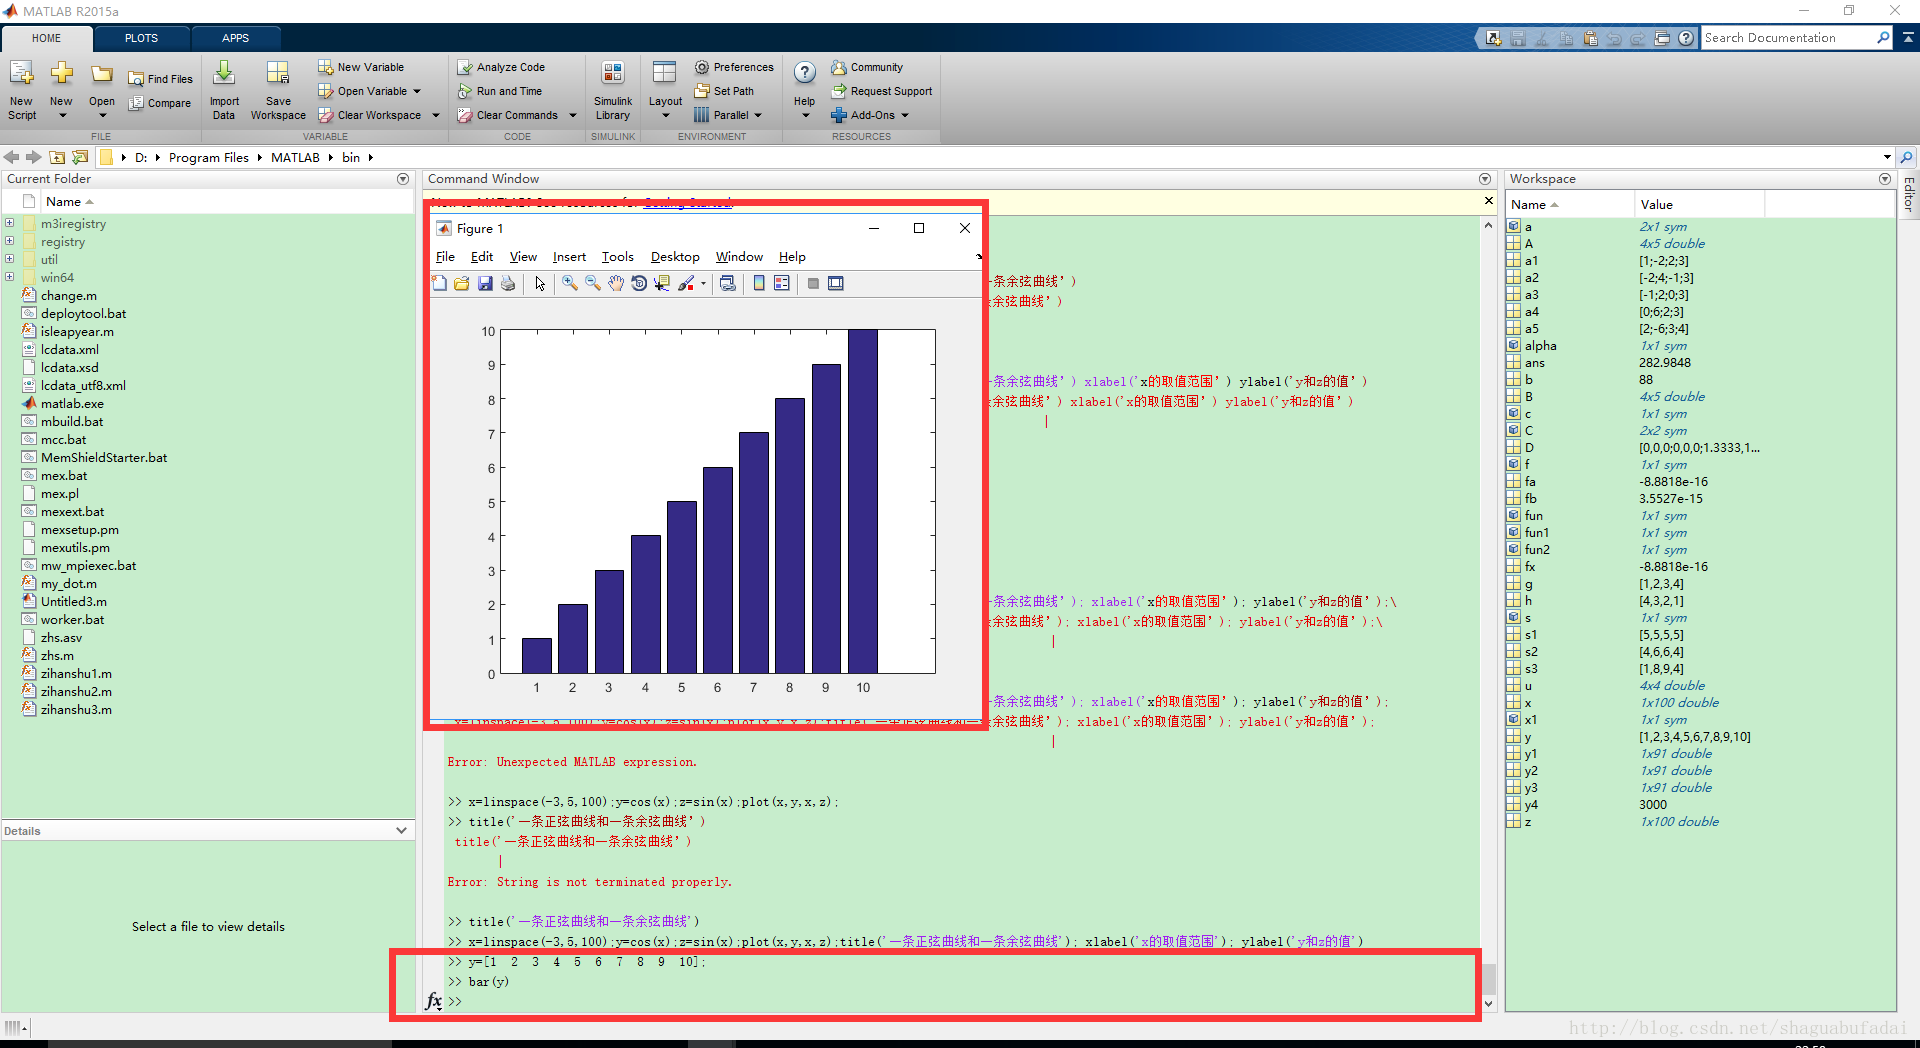
Task: Click Insert Colorbar in Figure 1 toolbar
Action: point(759,284)
